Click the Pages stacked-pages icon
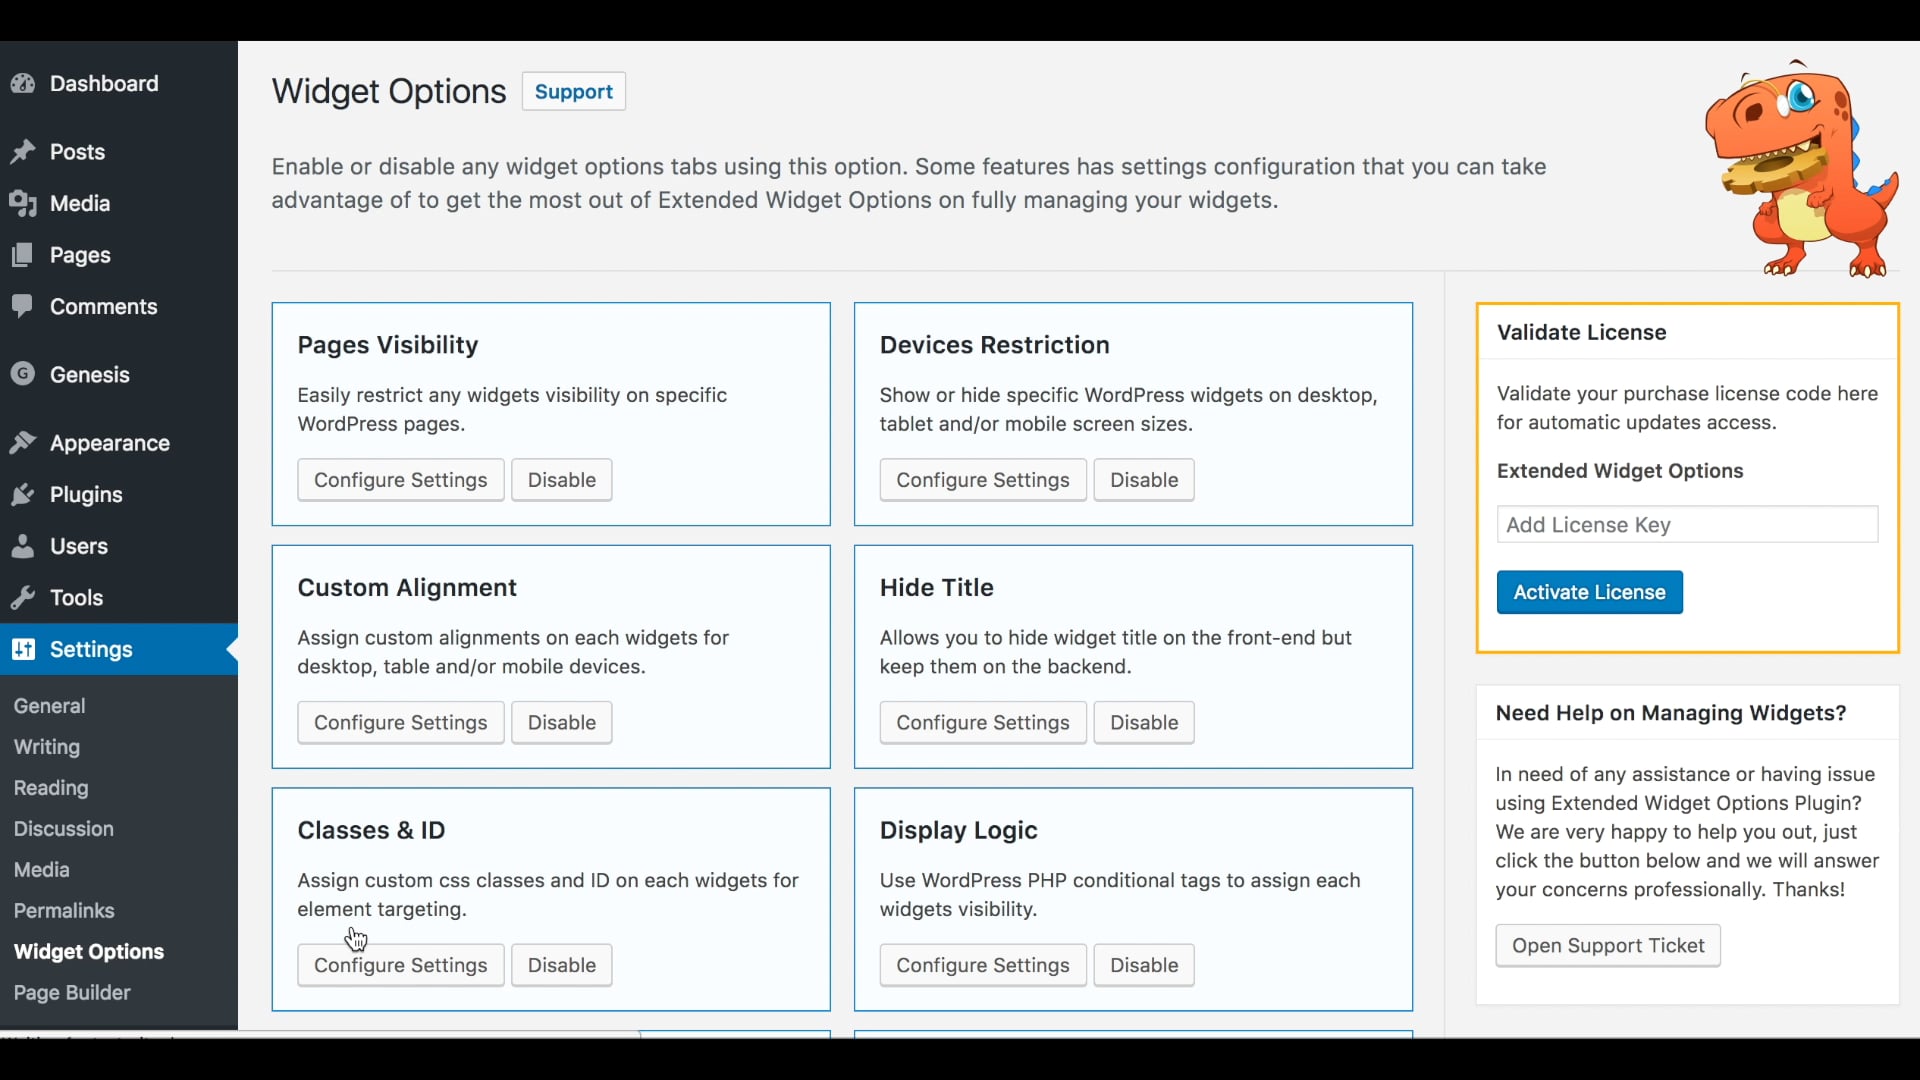This screenshot has width=1920, height=1080. pyautogui.click(x=23, y=255)
